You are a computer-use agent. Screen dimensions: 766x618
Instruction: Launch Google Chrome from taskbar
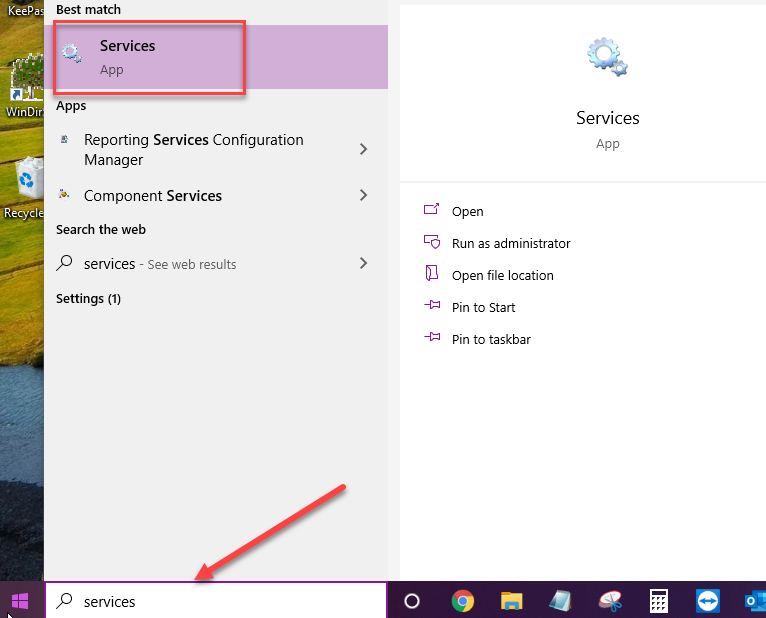click(x=463, y=601)
